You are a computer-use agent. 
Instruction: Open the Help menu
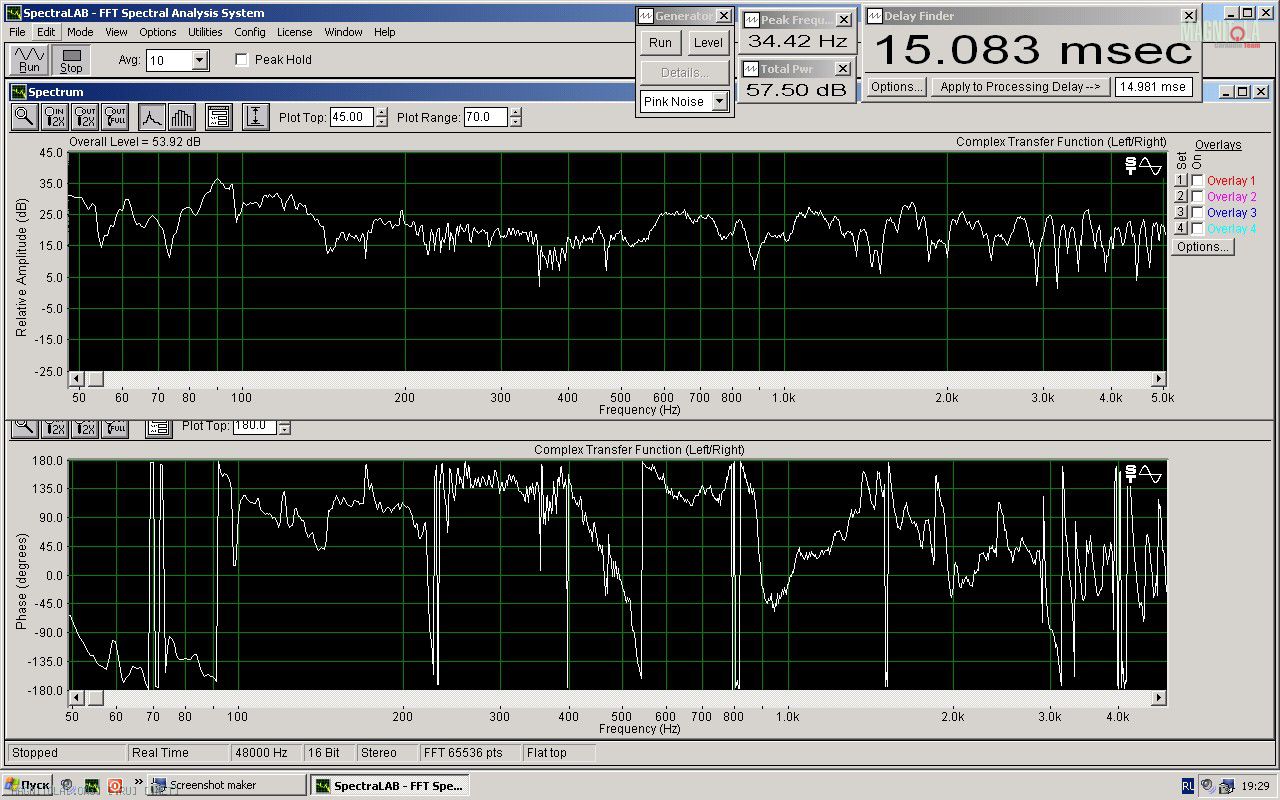tap(385, 32)
